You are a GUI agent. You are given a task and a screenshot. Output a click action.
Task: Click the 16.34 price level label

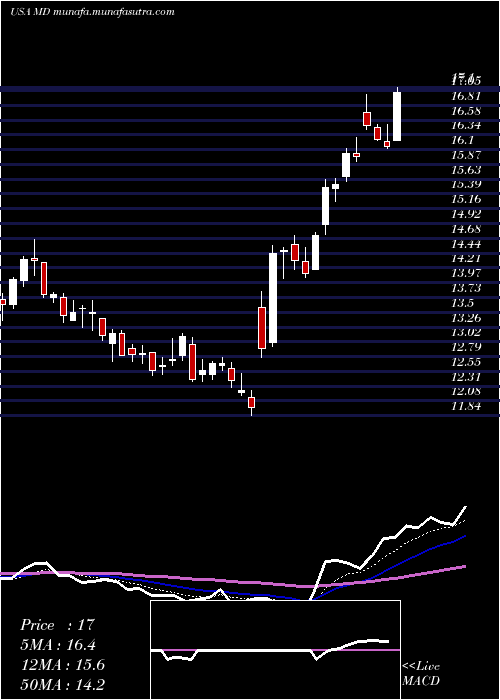pyautogui.click(x=466, y=125)
